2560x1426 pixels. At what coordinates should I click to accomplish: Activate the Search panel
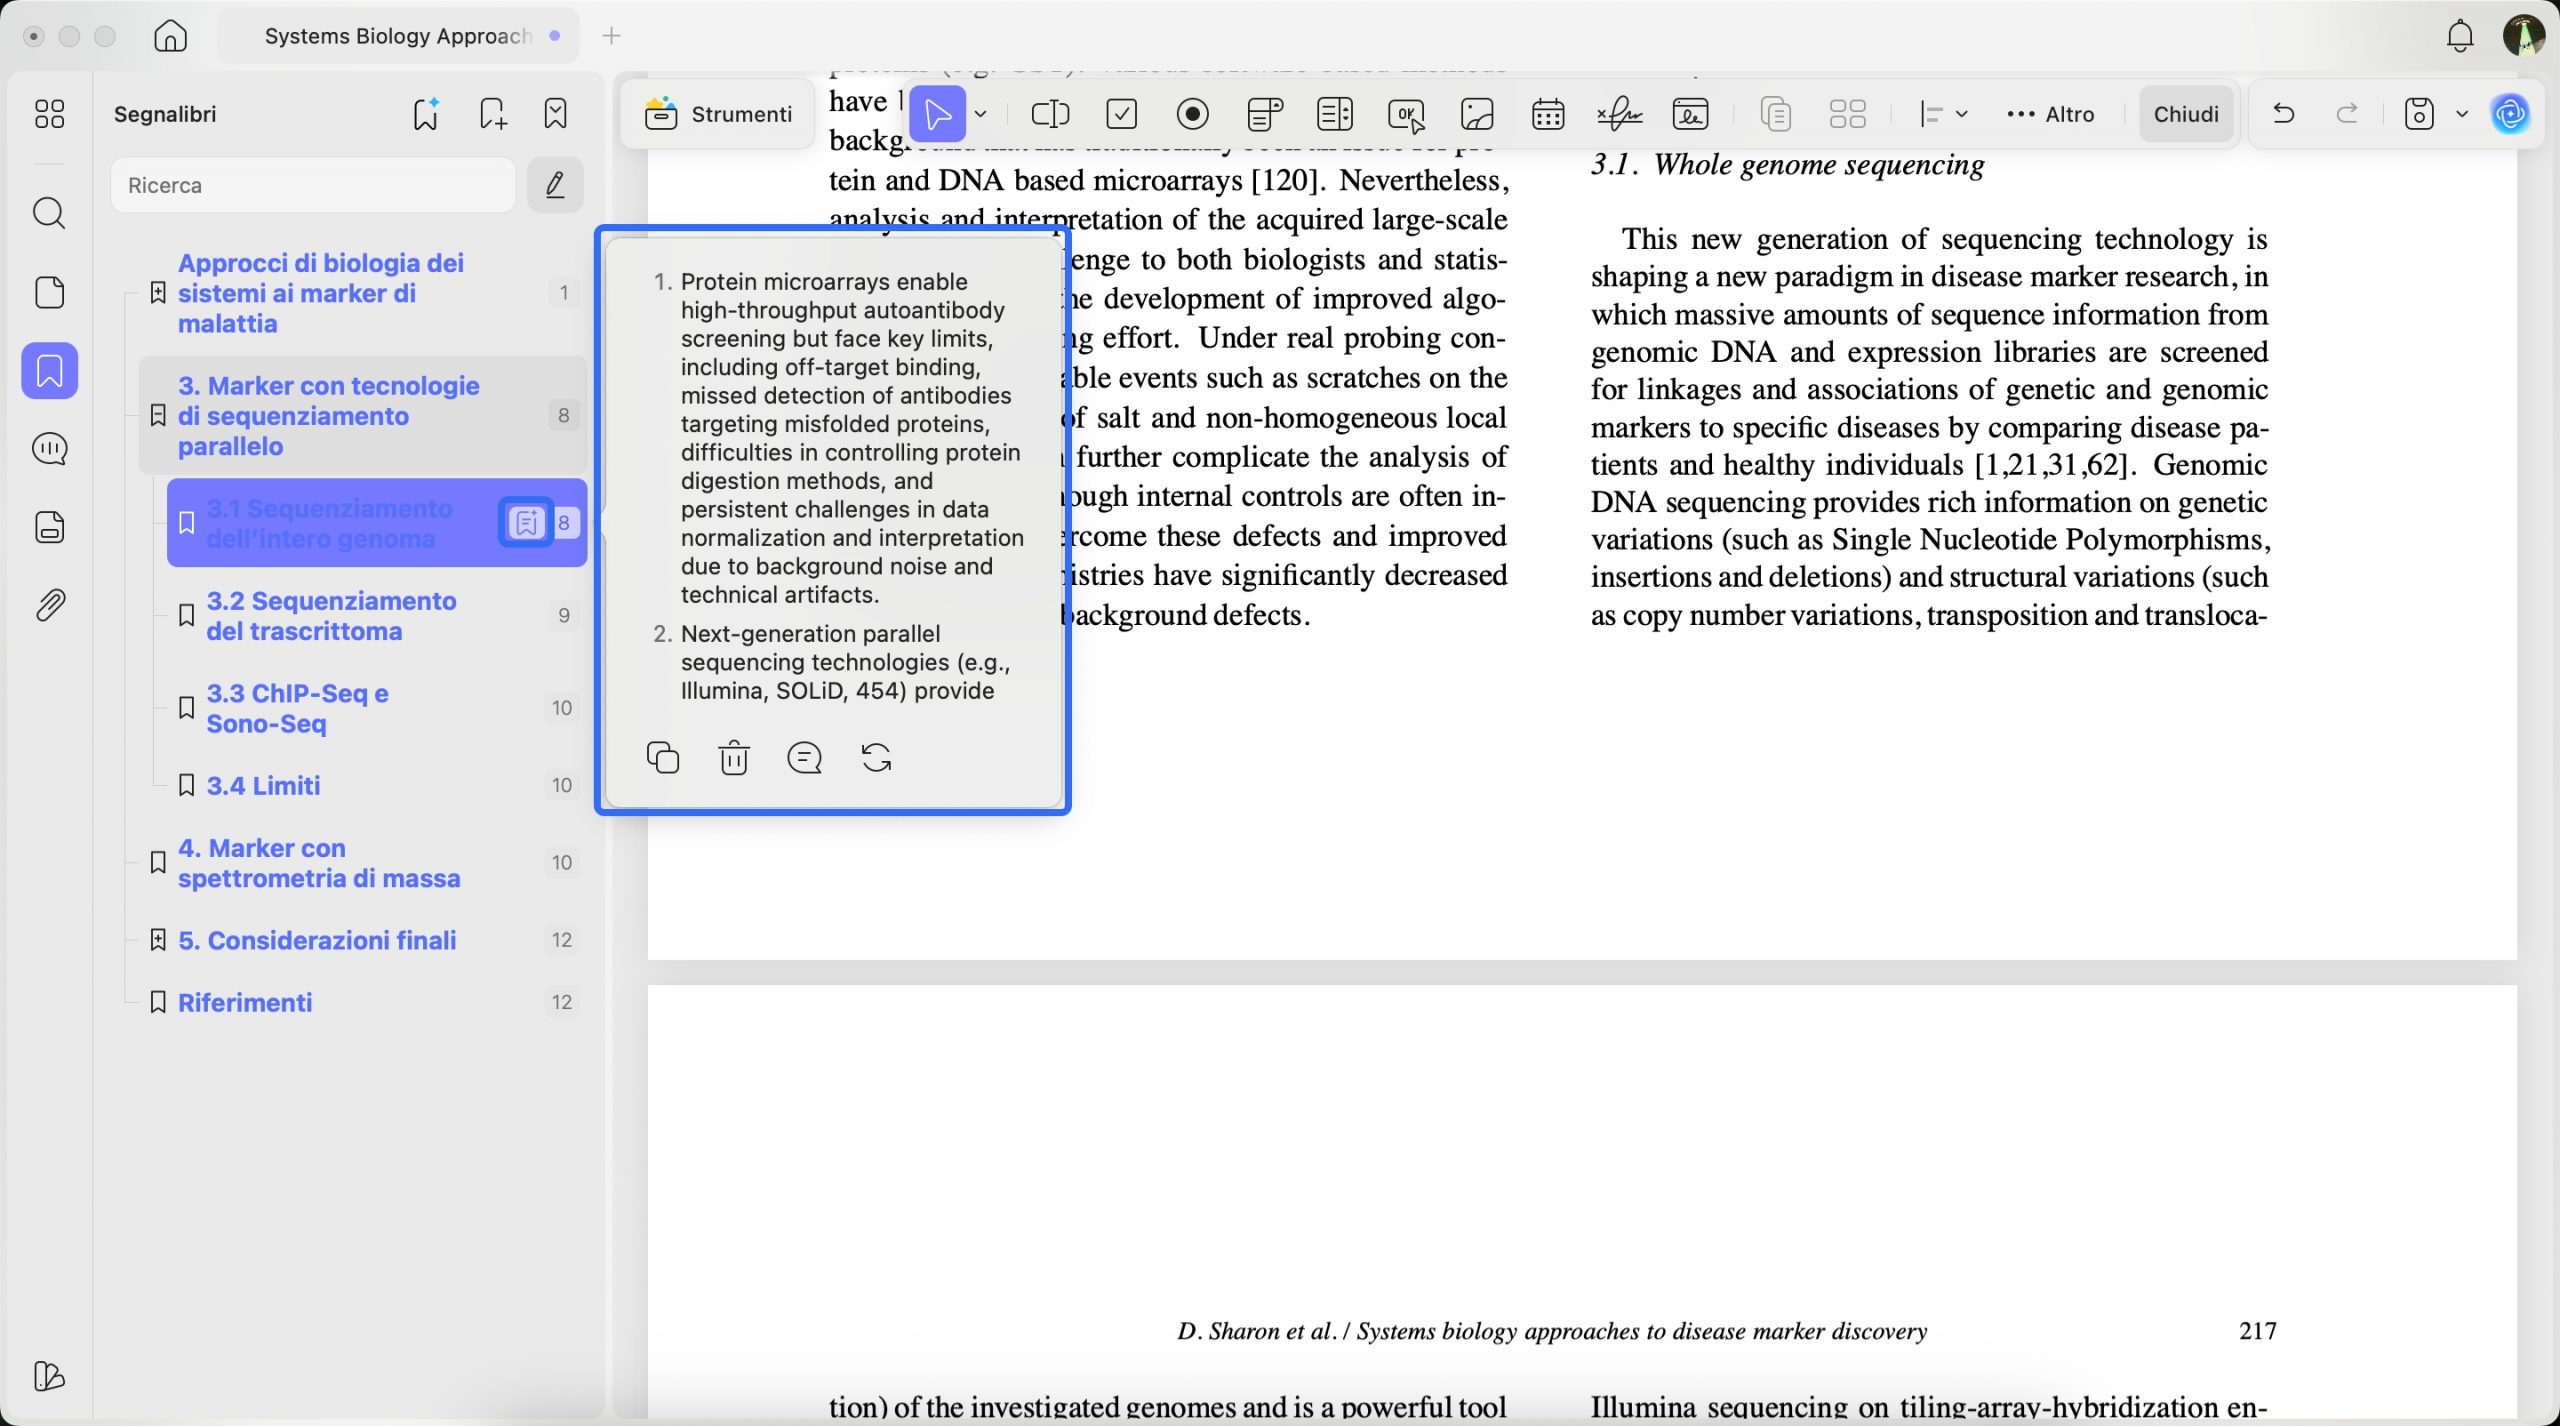(x=49, y=213)
